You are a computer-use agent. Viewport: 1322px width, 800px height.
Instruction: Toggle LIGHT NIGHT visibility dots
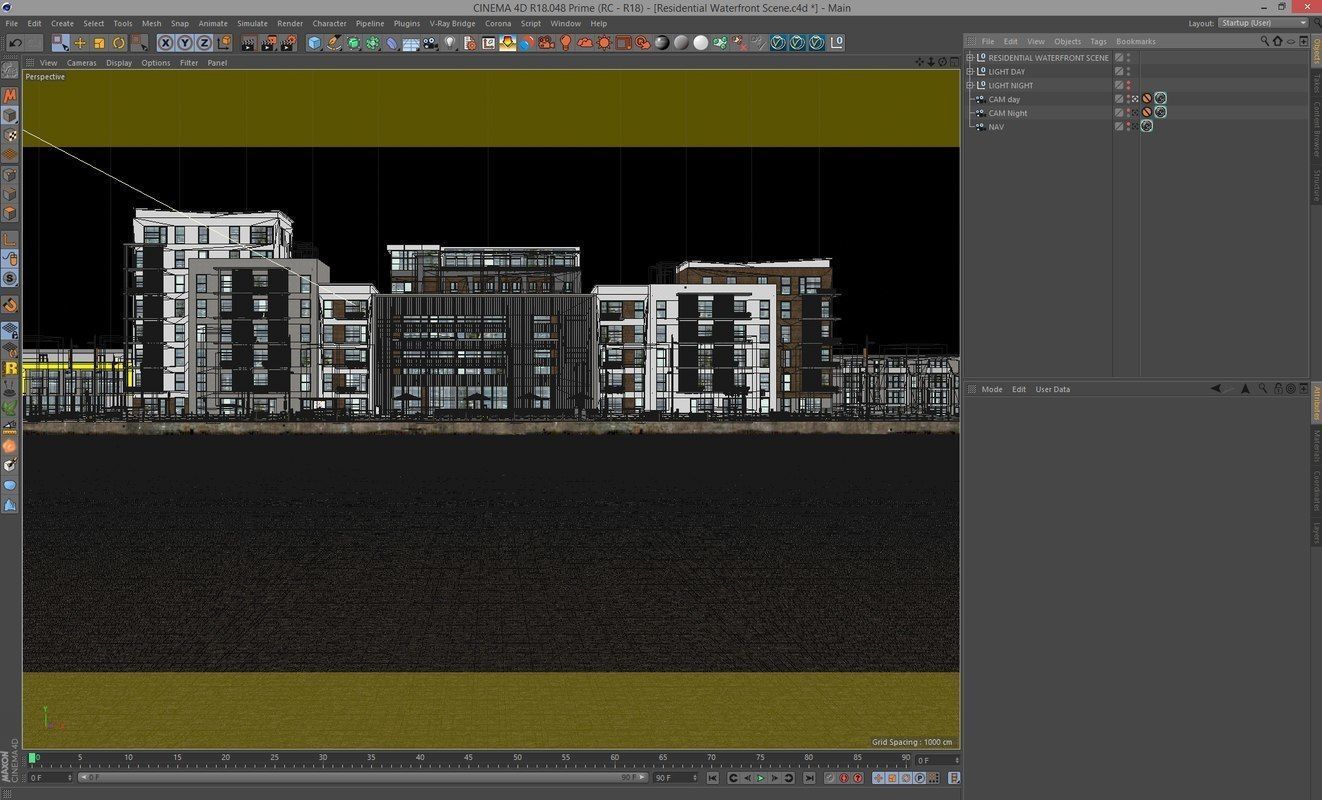[1128, 85]
